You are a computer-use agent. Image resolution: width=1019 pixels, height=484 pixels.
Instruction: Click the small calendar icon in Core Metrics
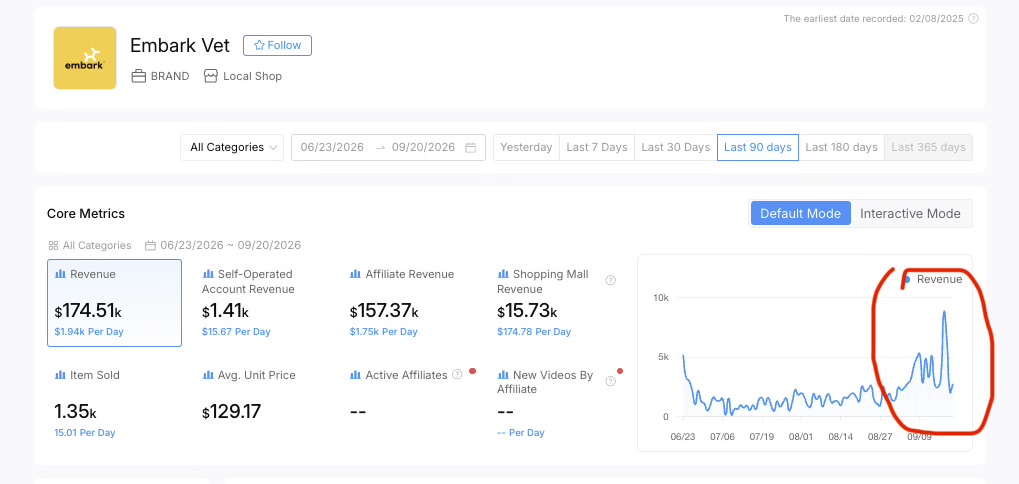pos(150,246)
